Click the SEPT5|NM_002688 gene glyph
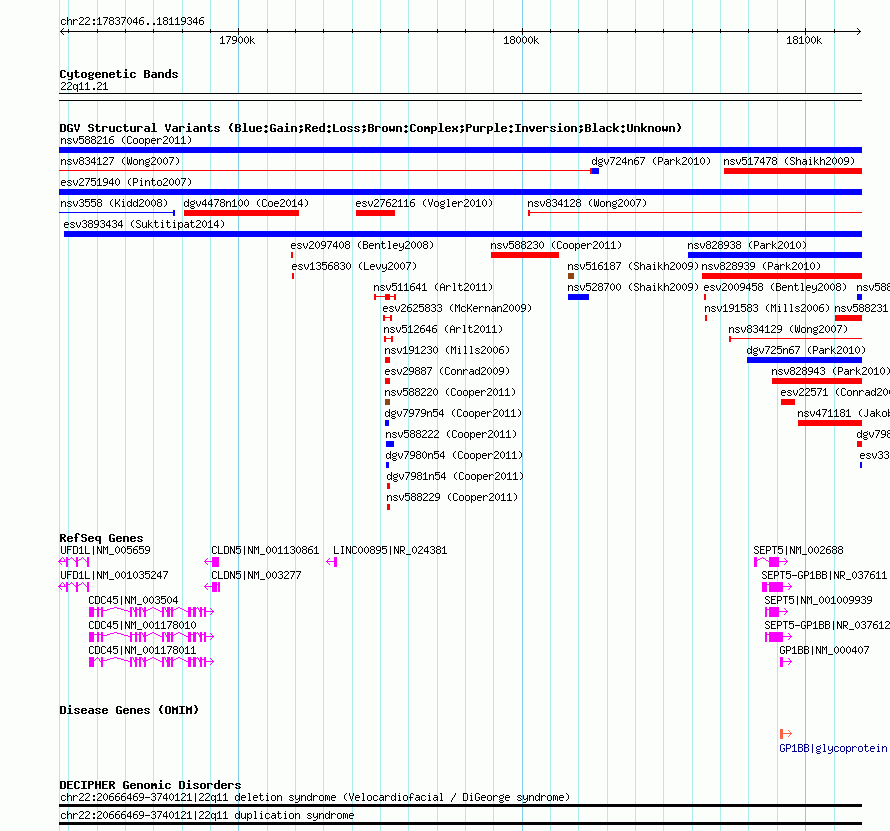This screenshot has height=831, width=890. (771, 562)
